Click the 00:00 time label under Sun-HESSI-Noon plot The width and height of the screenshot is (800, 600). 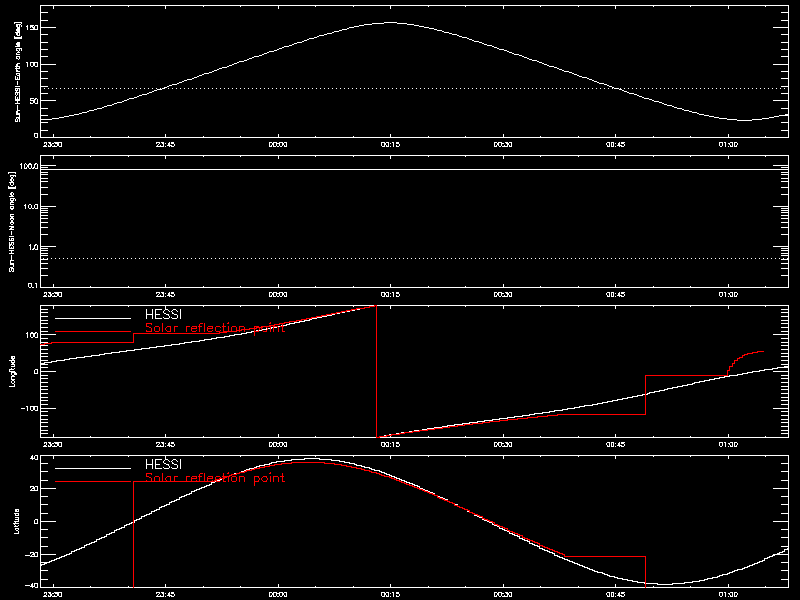[278, 294]
